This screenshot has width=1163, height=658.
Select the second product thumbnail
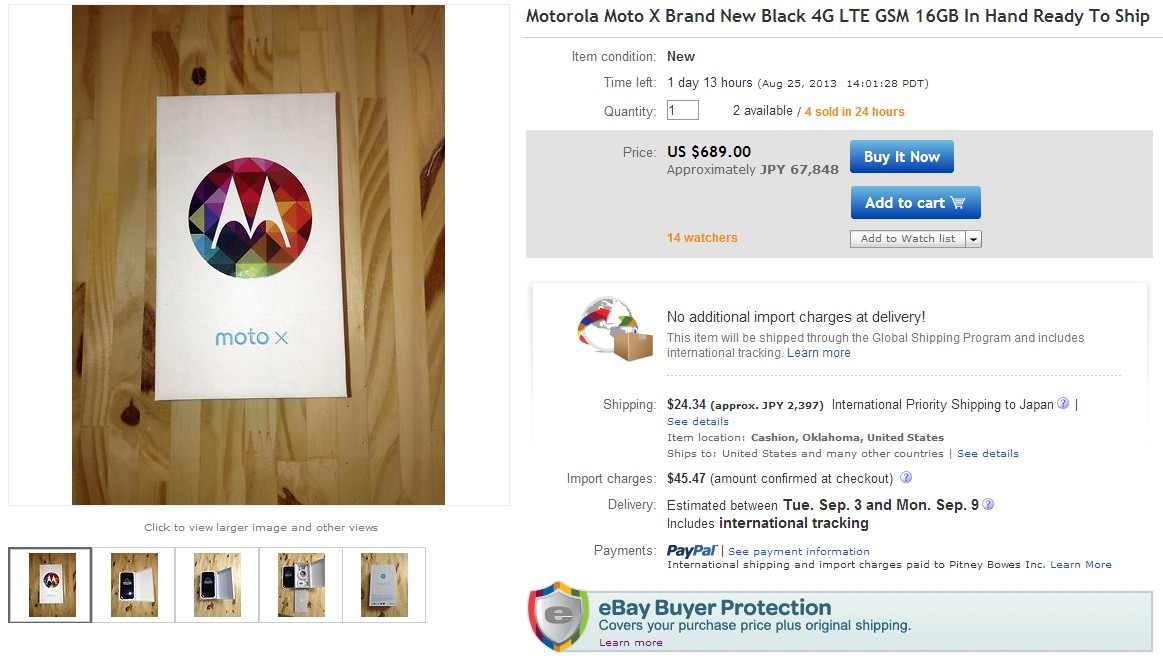tap(134, 584)
